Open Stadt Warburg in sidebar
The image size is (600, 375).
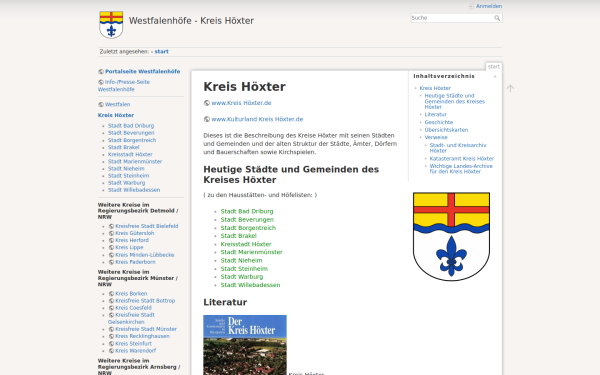(126, 183)
